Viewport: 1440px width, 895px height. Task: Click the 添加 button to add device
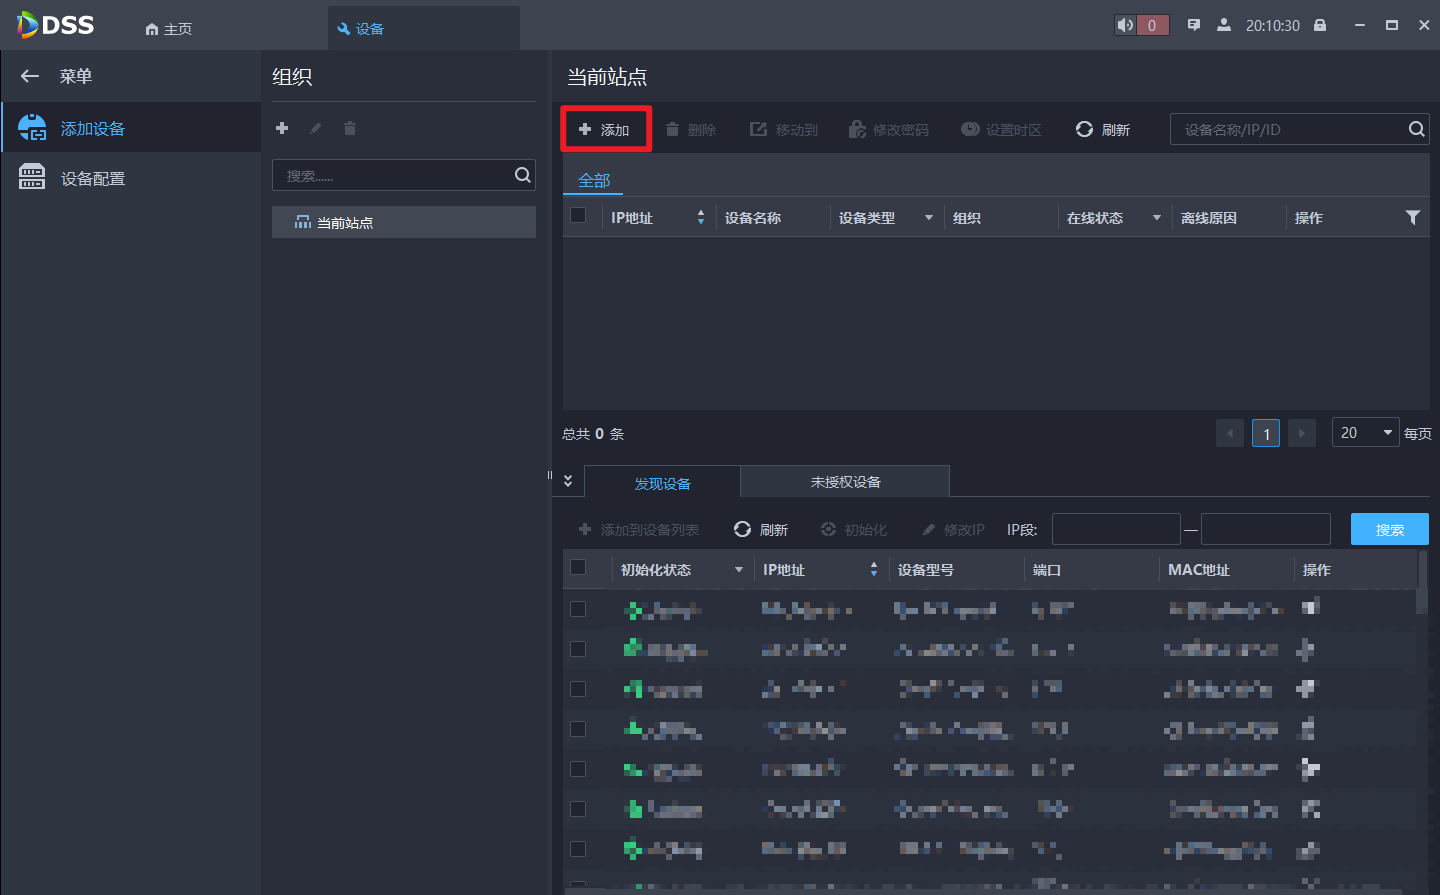point(605,130)
